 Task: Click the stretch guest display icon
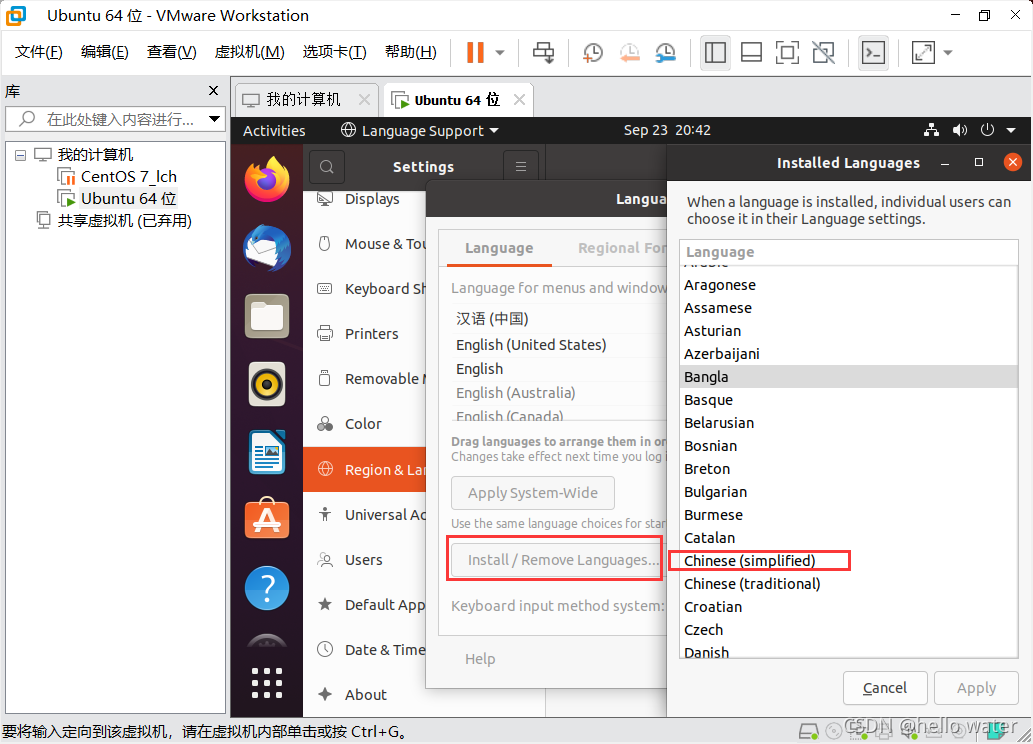tap(923, 53)
